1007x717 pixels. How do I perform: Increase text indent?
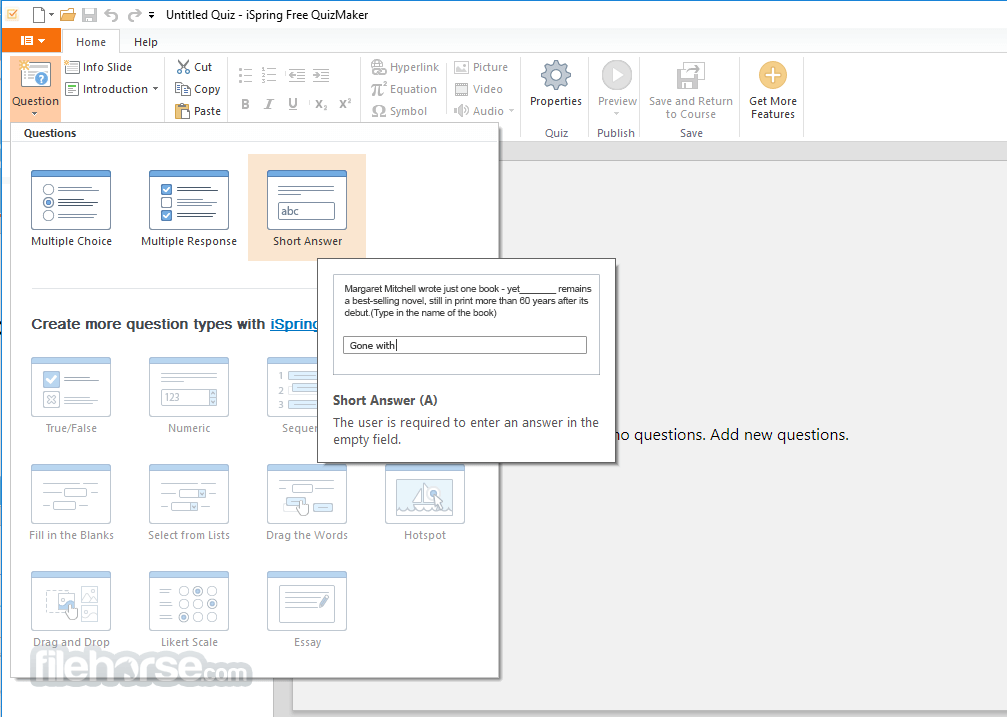coord(320,75)
